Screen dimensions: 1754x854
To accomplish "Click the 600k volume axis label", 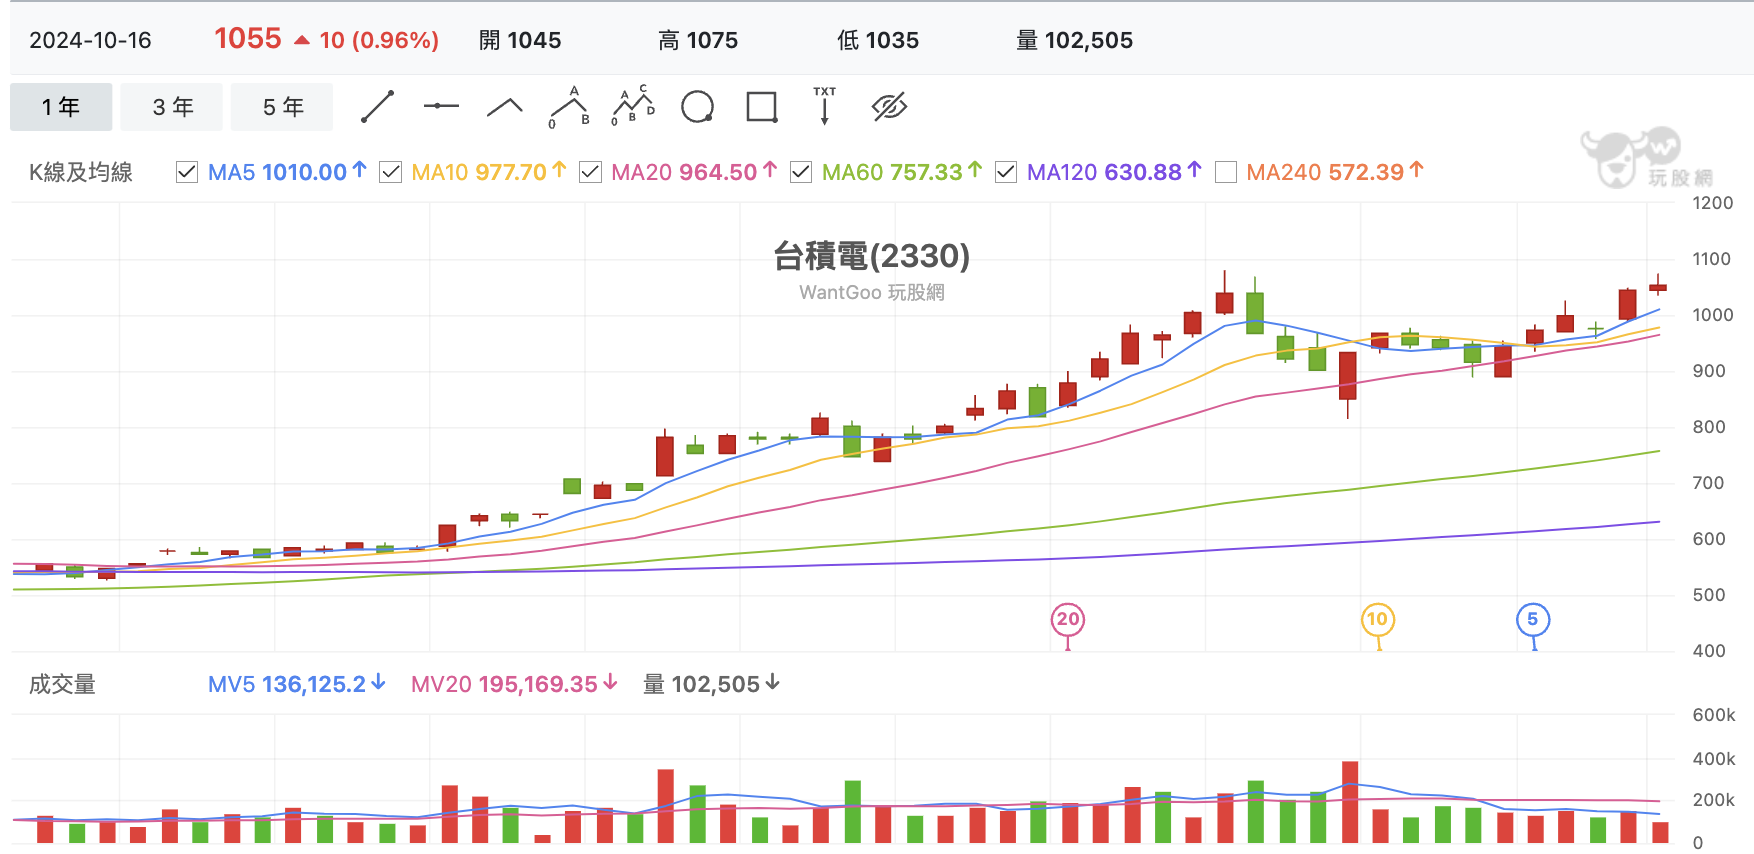I will coord(1713,715).
